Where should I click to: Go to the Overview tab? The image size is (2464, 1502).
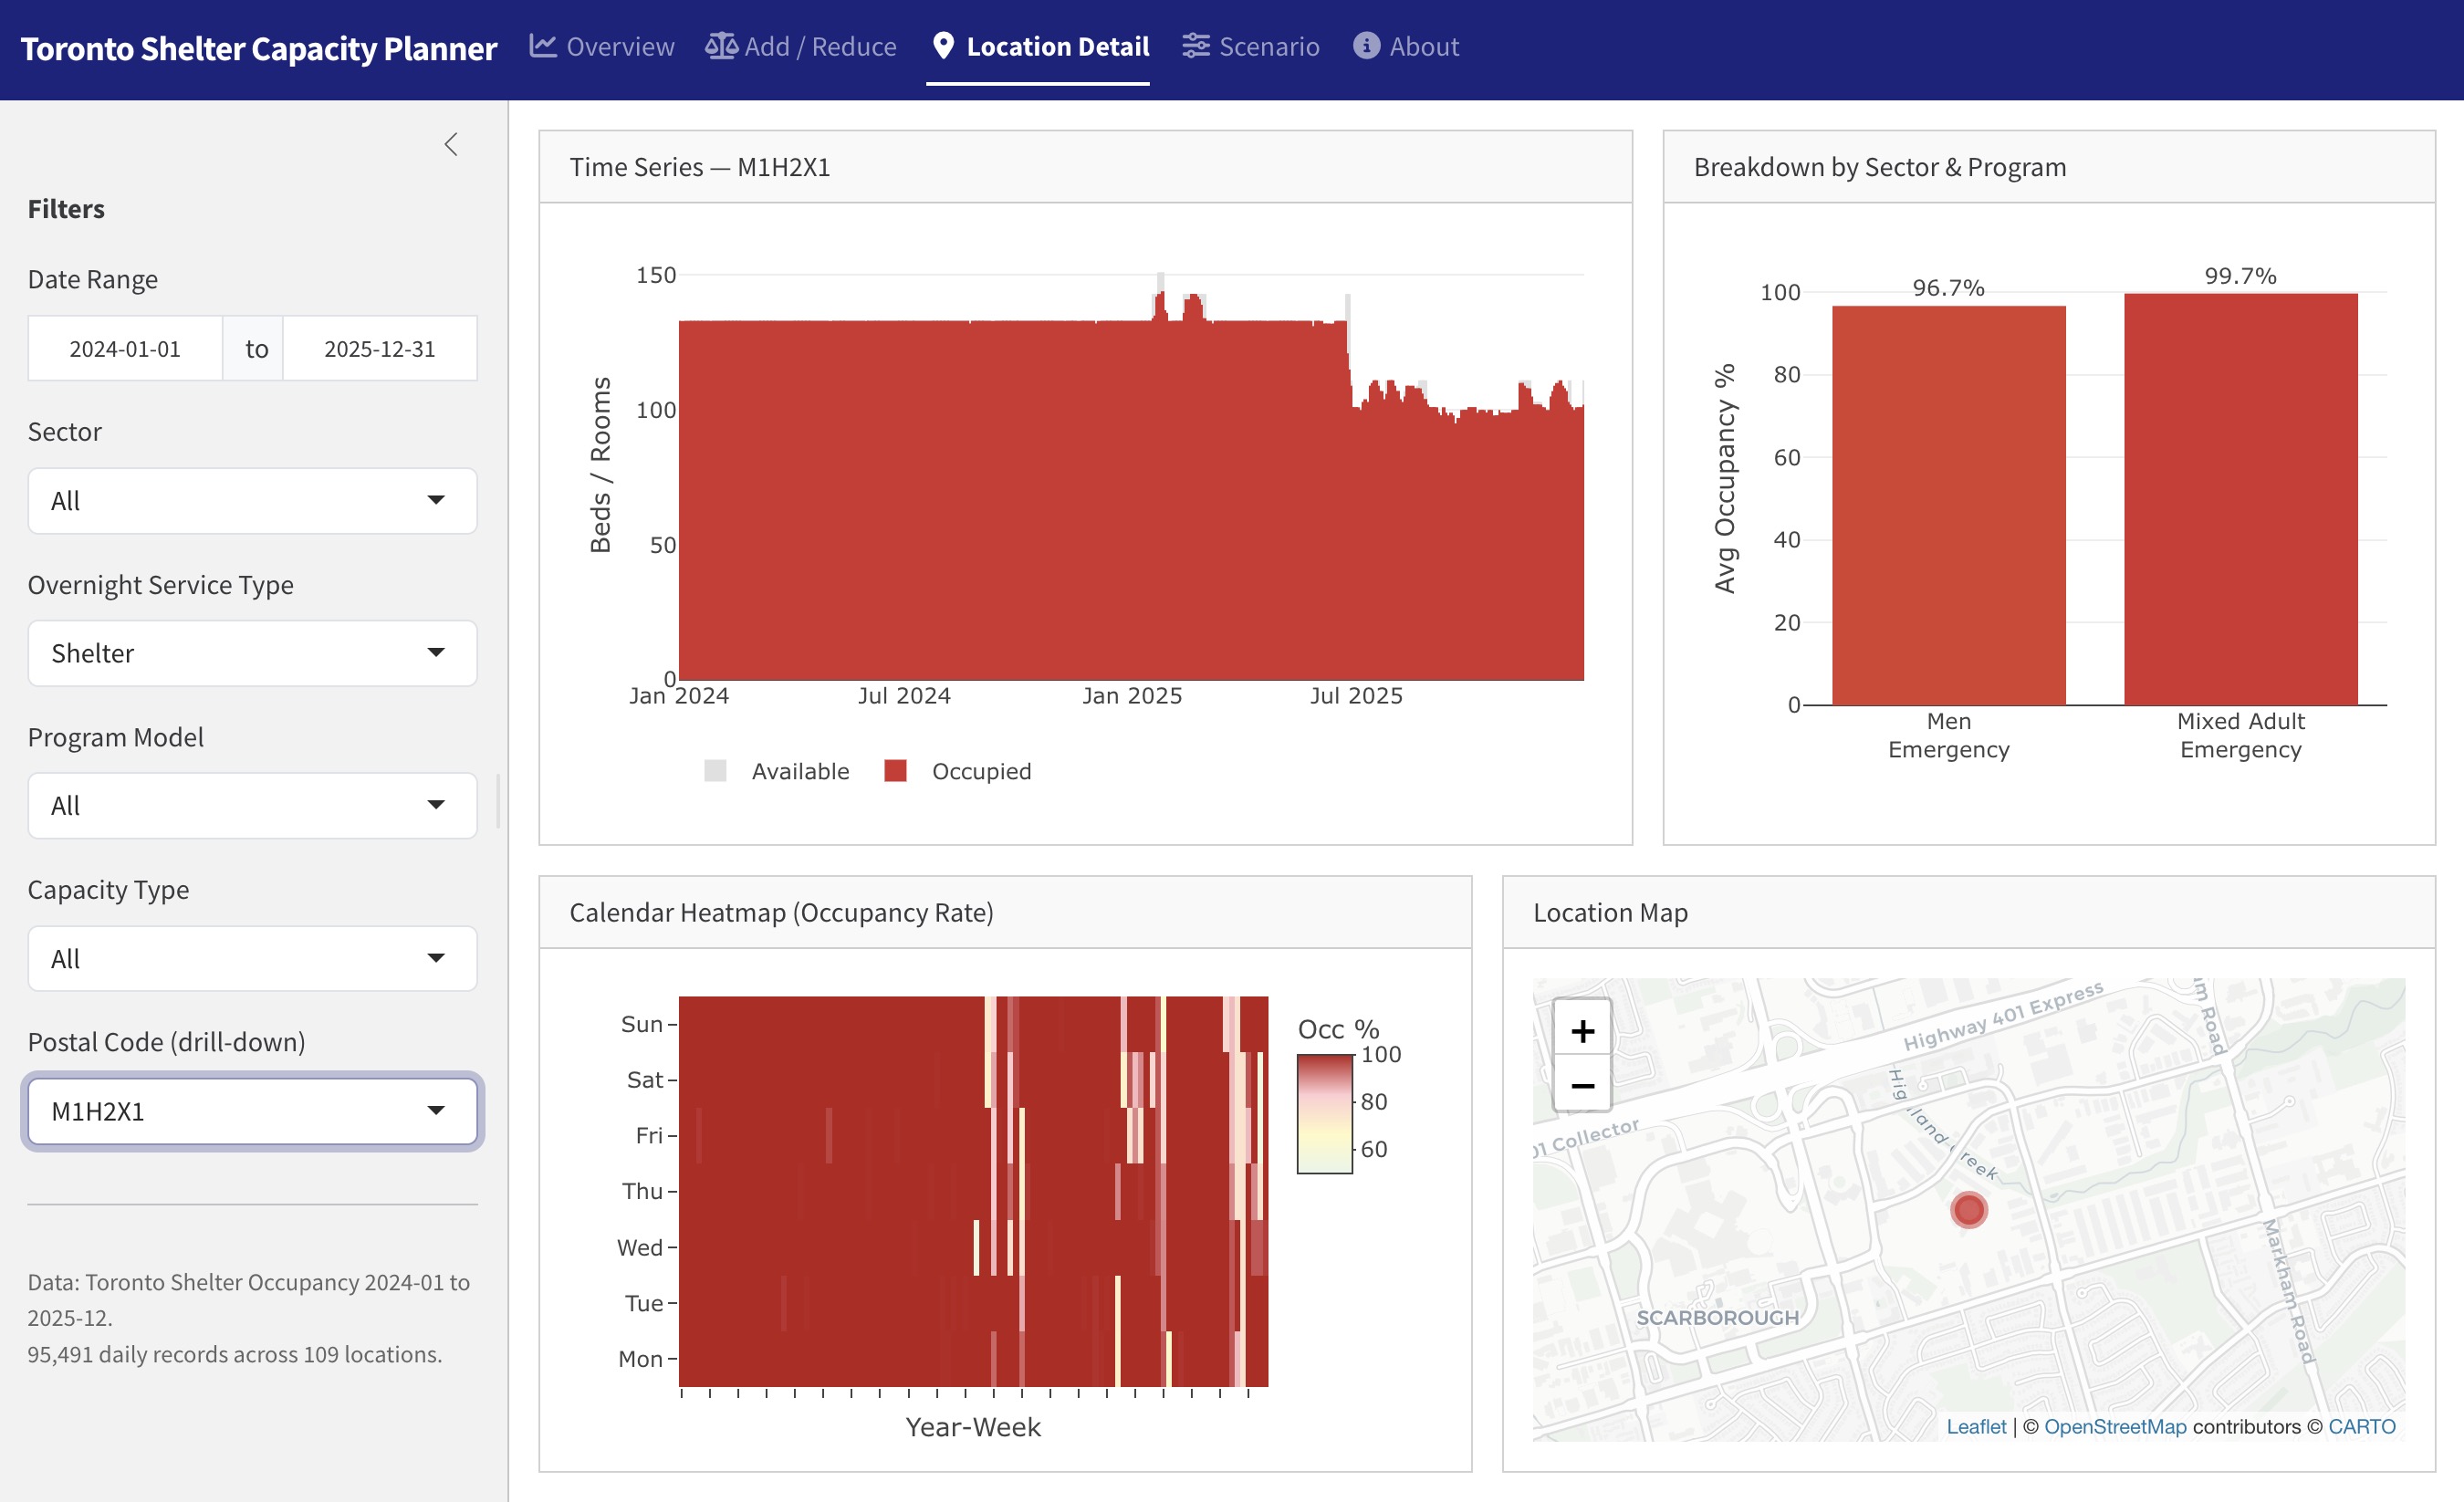click(619, 46)
